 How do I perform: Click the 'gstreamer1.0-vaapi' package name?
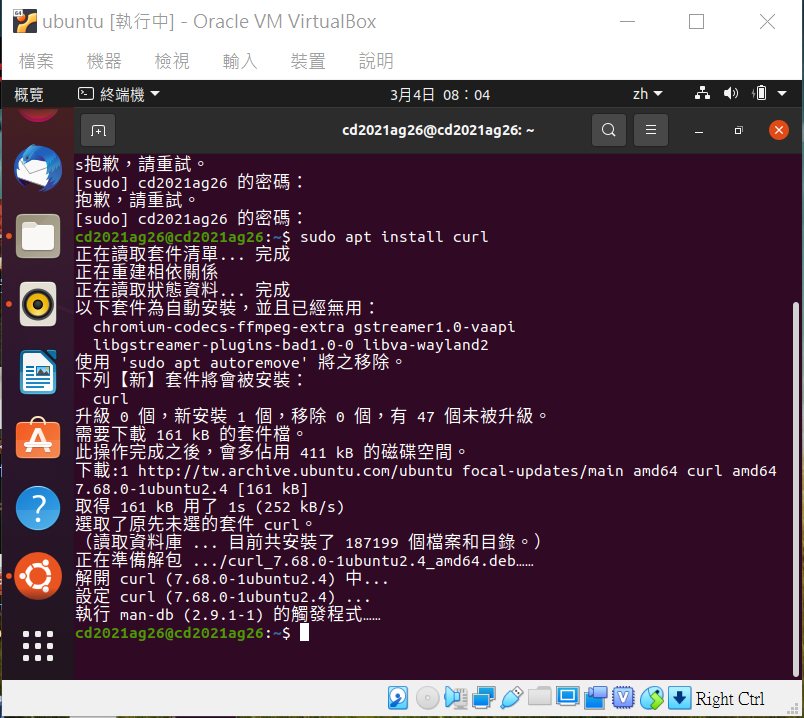434,327
